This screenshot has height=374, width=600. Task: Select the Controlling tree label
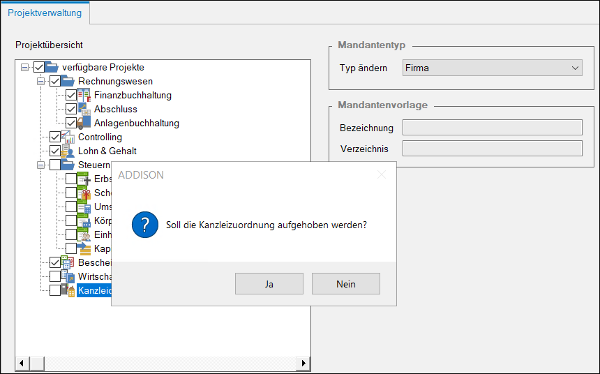[x=100, y=137]
